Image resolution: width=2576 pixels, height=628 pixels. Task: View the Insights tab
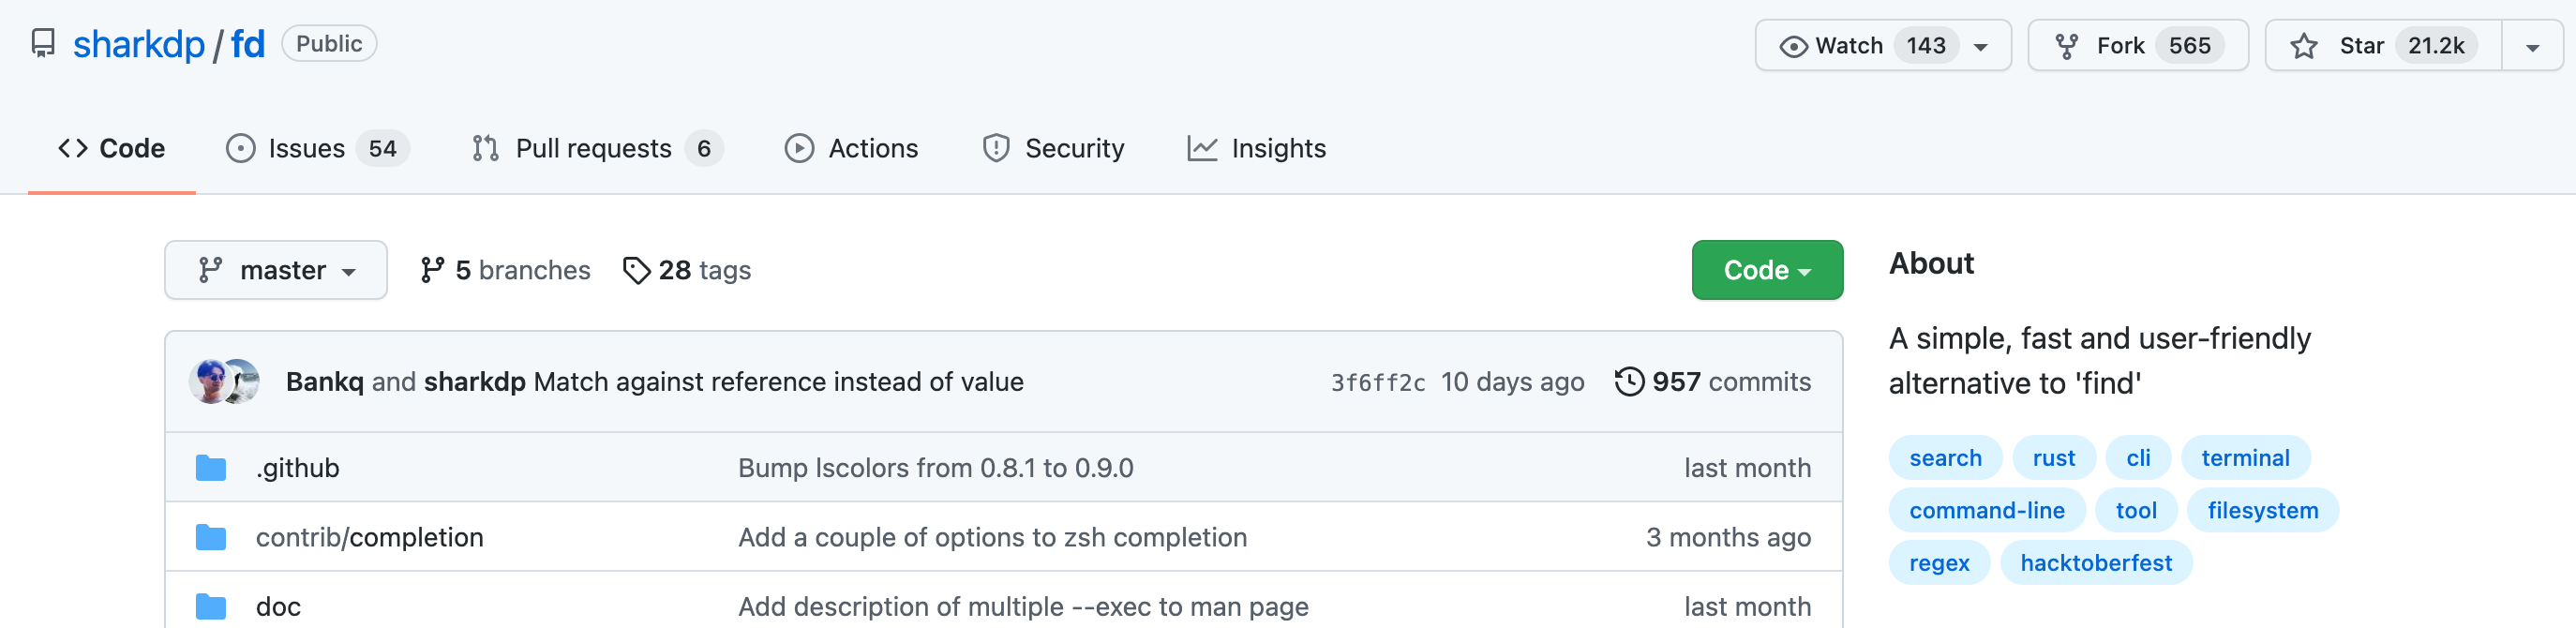pyautogui.click(x=1257, y=148)
